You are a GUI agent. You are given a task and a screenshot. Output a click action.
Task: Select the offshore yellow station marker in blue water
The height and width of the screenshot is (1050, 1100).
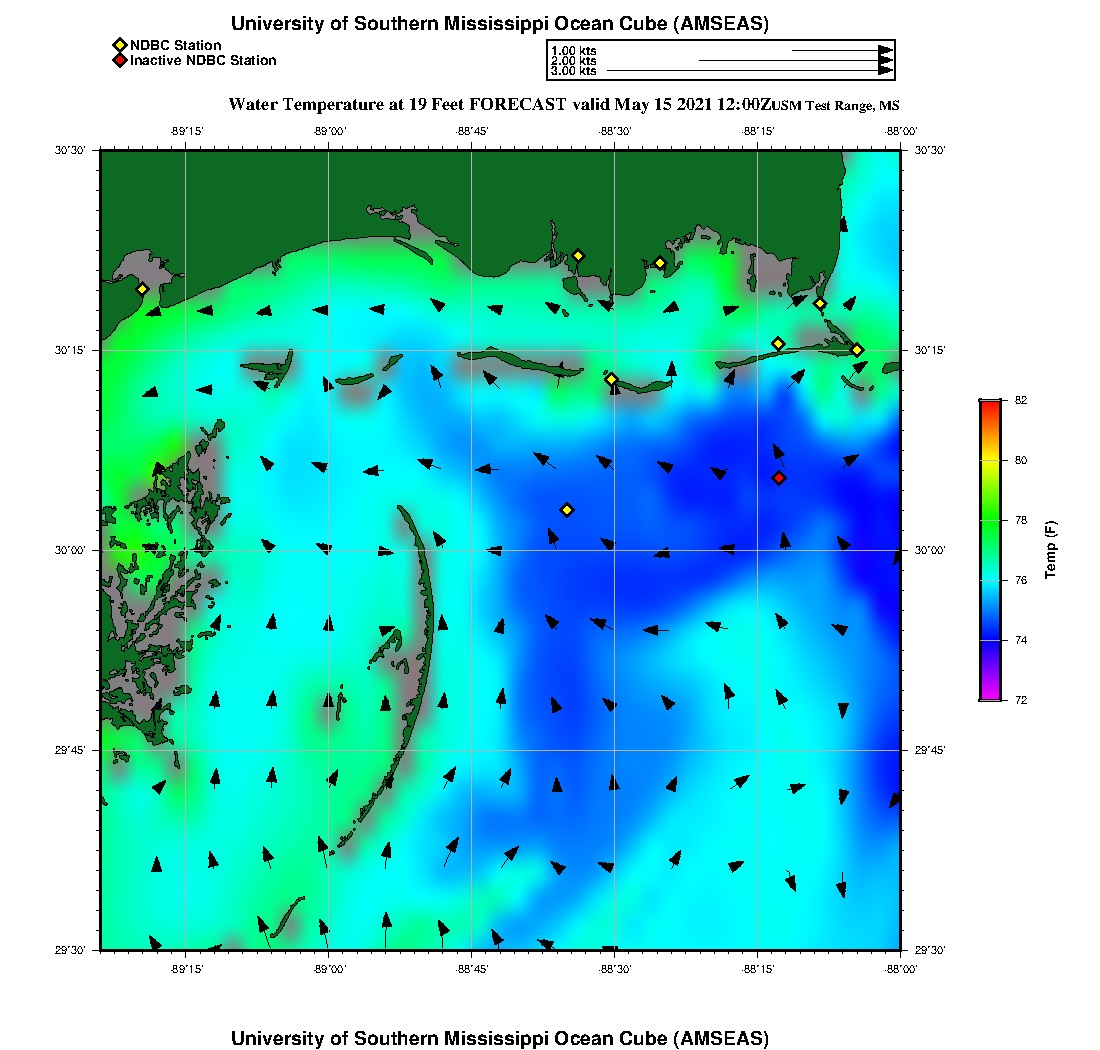[568, 510]
